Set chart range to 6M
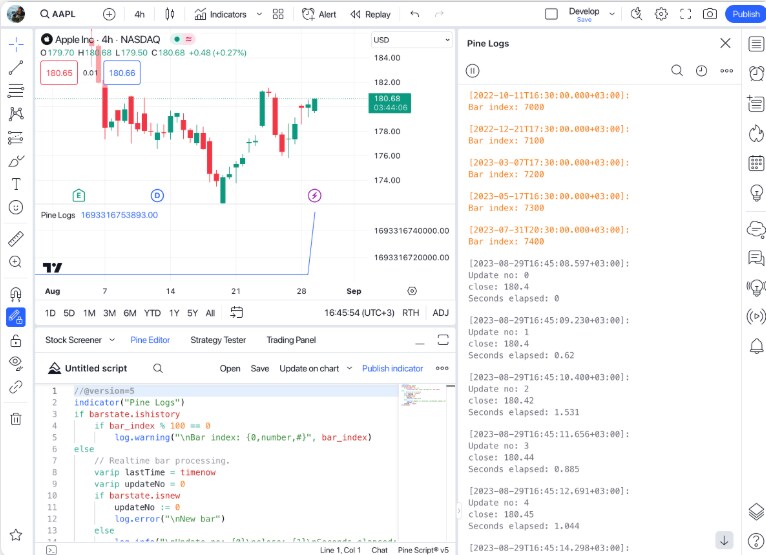Viewport: 766px width, 555px height. pyautogui.click(x=129, y=313)
